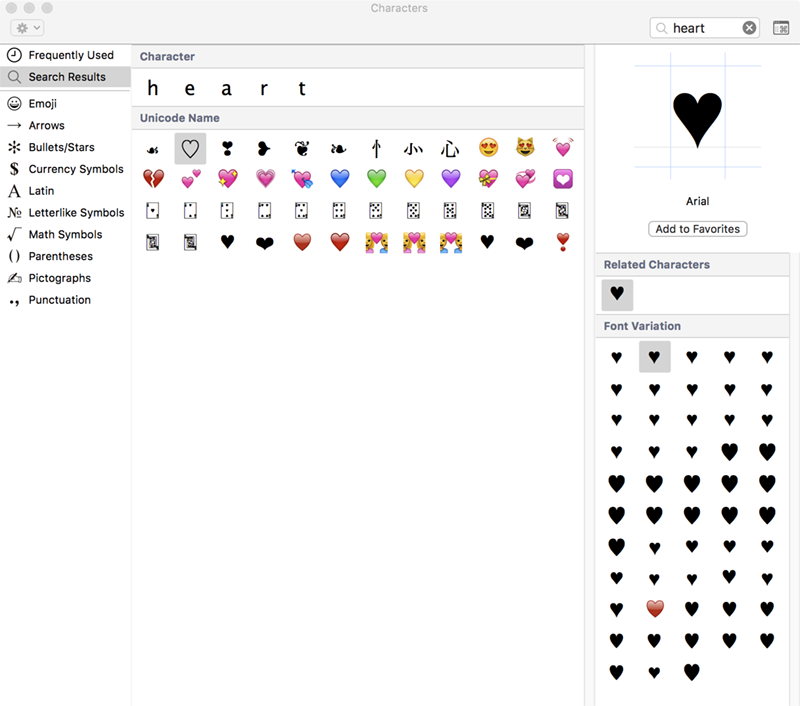Pick the highlighted heart font variation
The image size is (800, 706).
coord(655,357)
